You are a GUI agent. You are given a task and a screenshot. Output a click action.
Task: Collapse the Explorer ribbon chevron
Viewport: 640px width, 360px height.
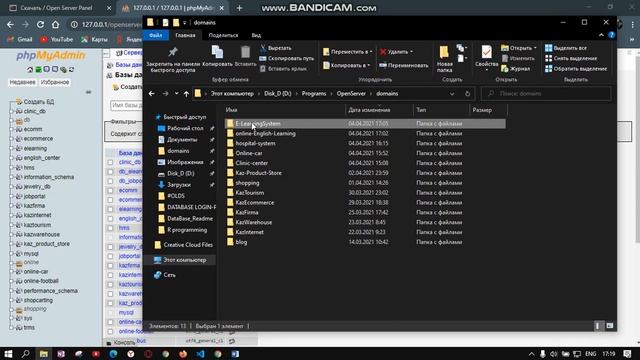pyautogui.click(x=601, y=35)
